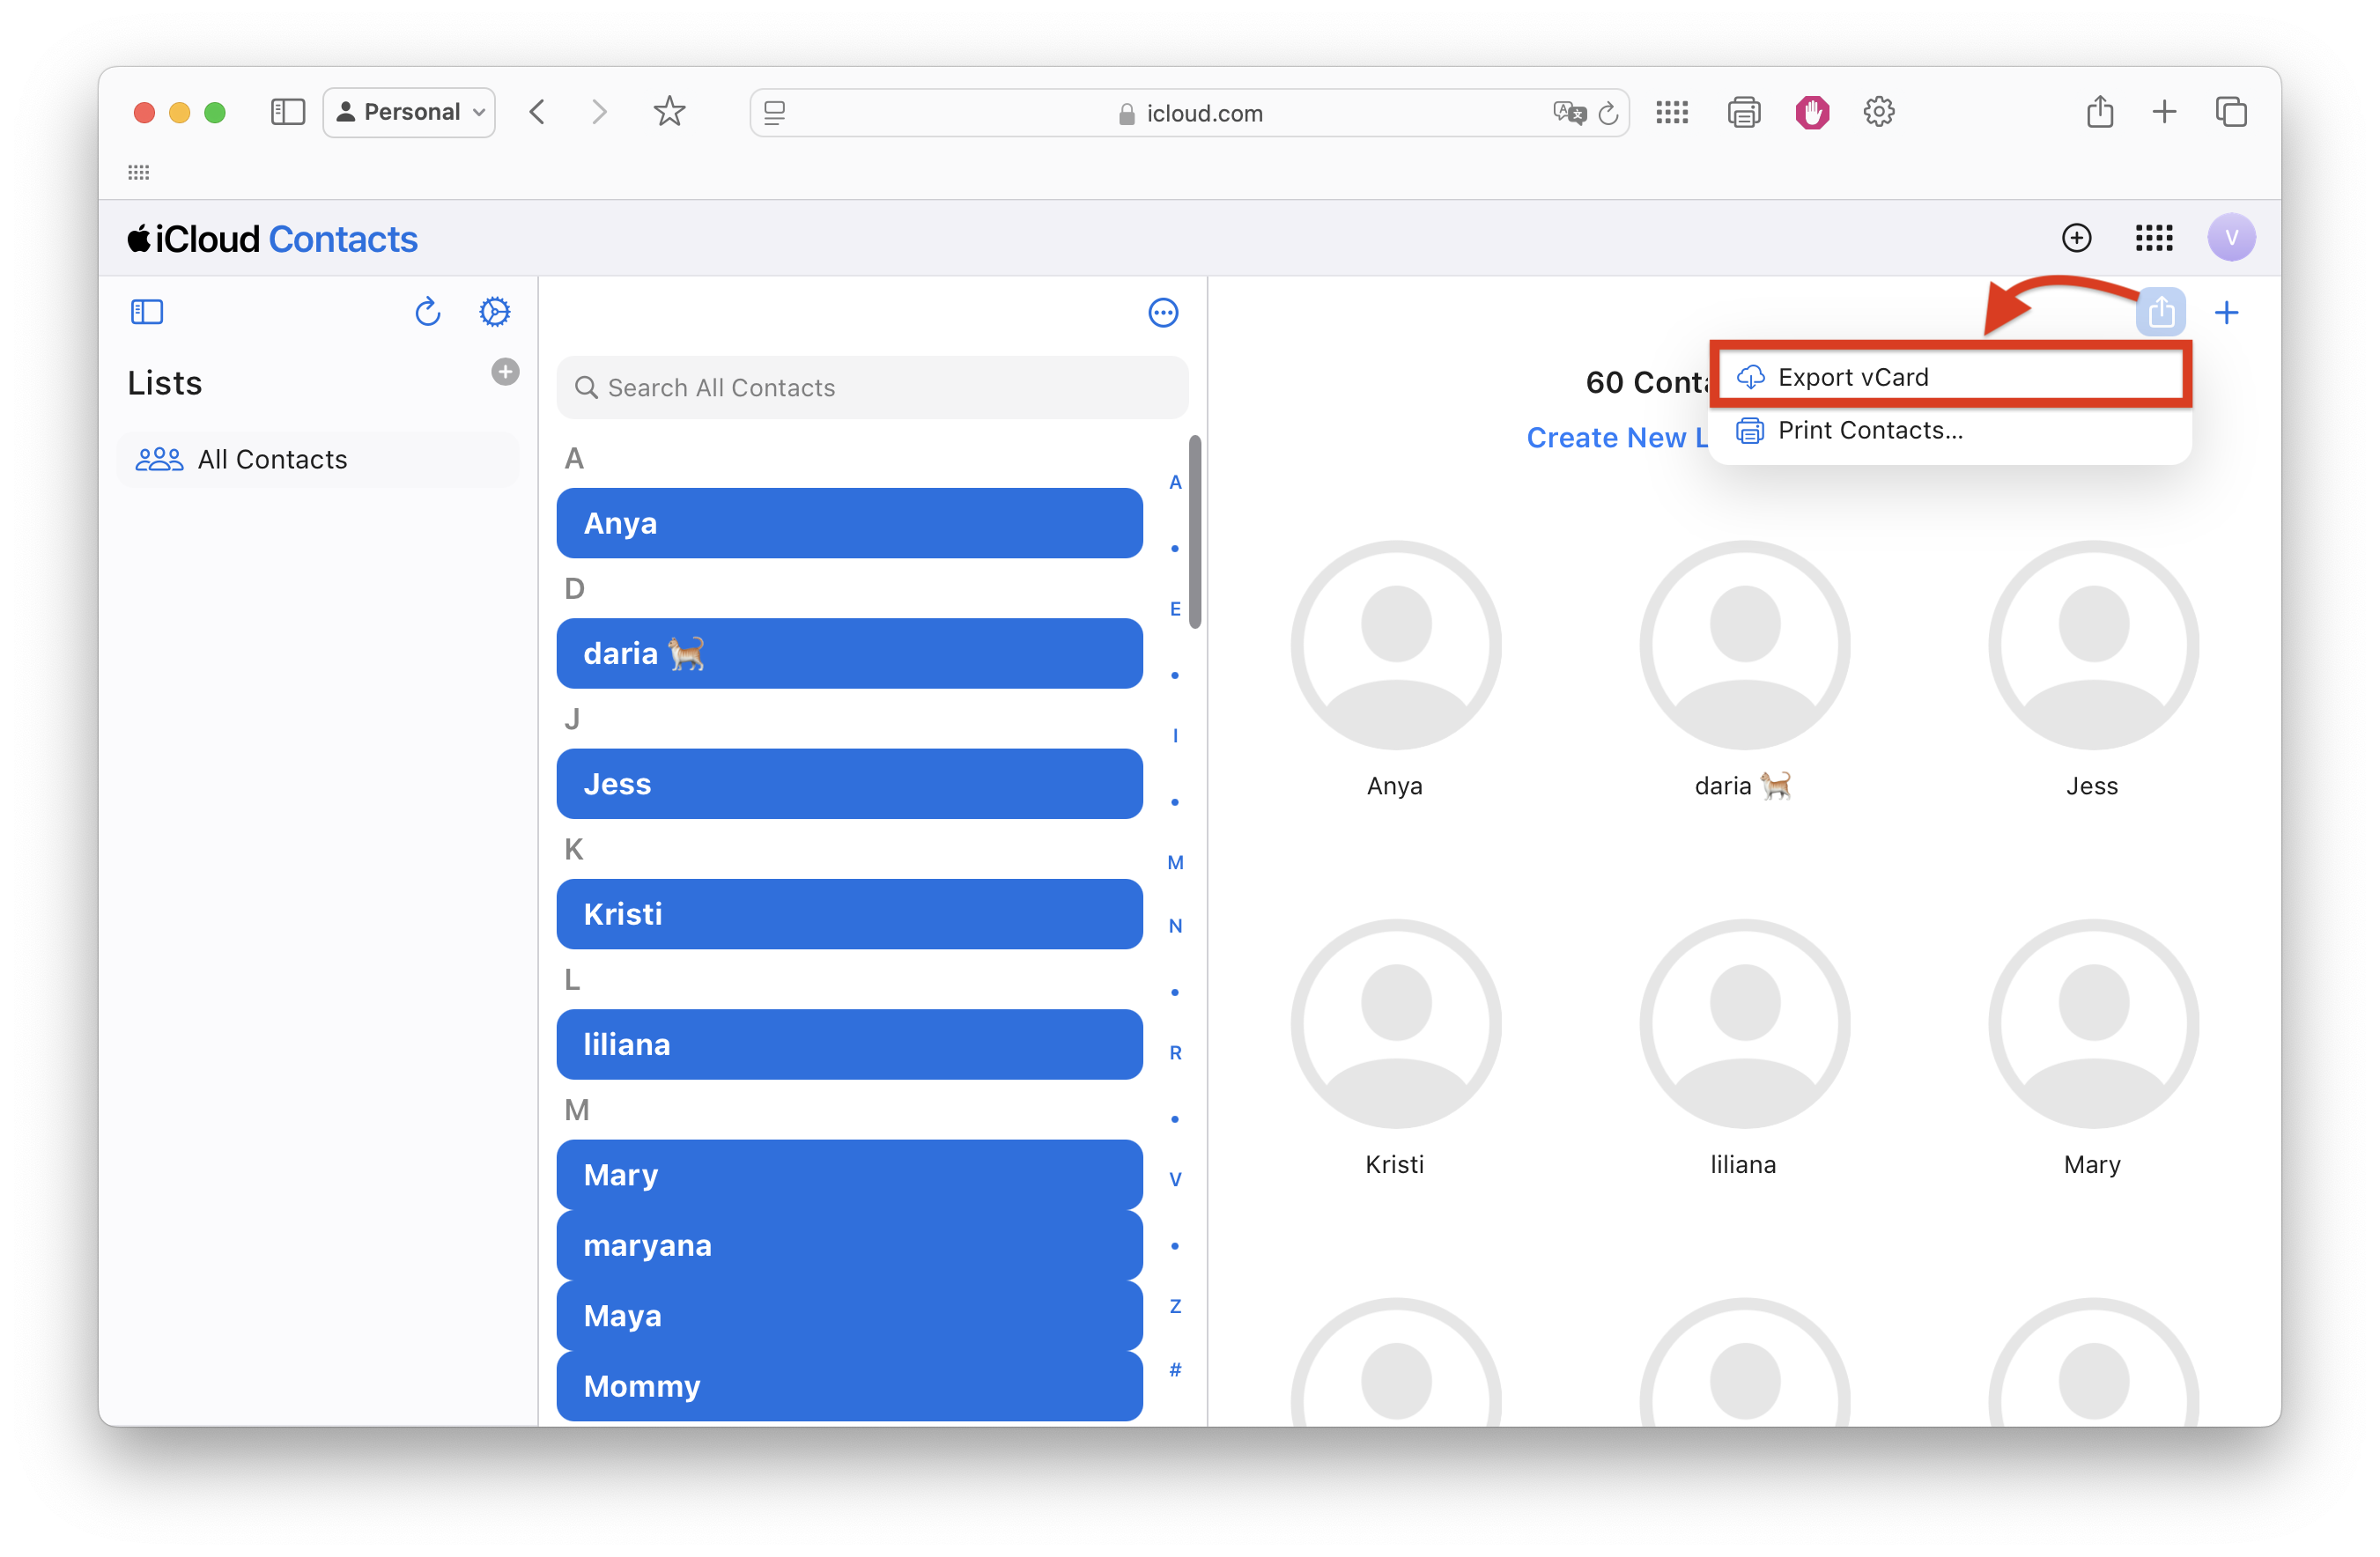Screen dimensions: 2380x1557
Task: Open account avatar V menu
Action: pos(2231,238)
